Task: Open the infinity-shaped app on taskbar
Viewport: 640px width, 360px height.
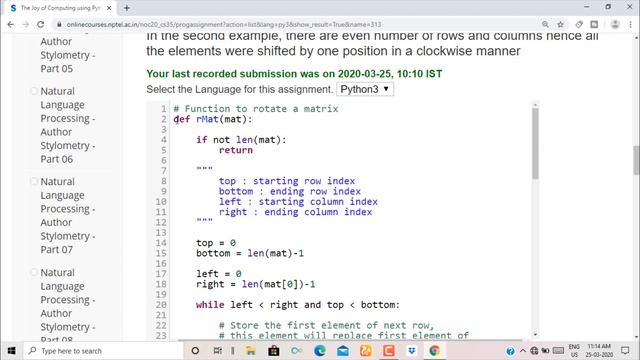Action: tap(297, 351)
